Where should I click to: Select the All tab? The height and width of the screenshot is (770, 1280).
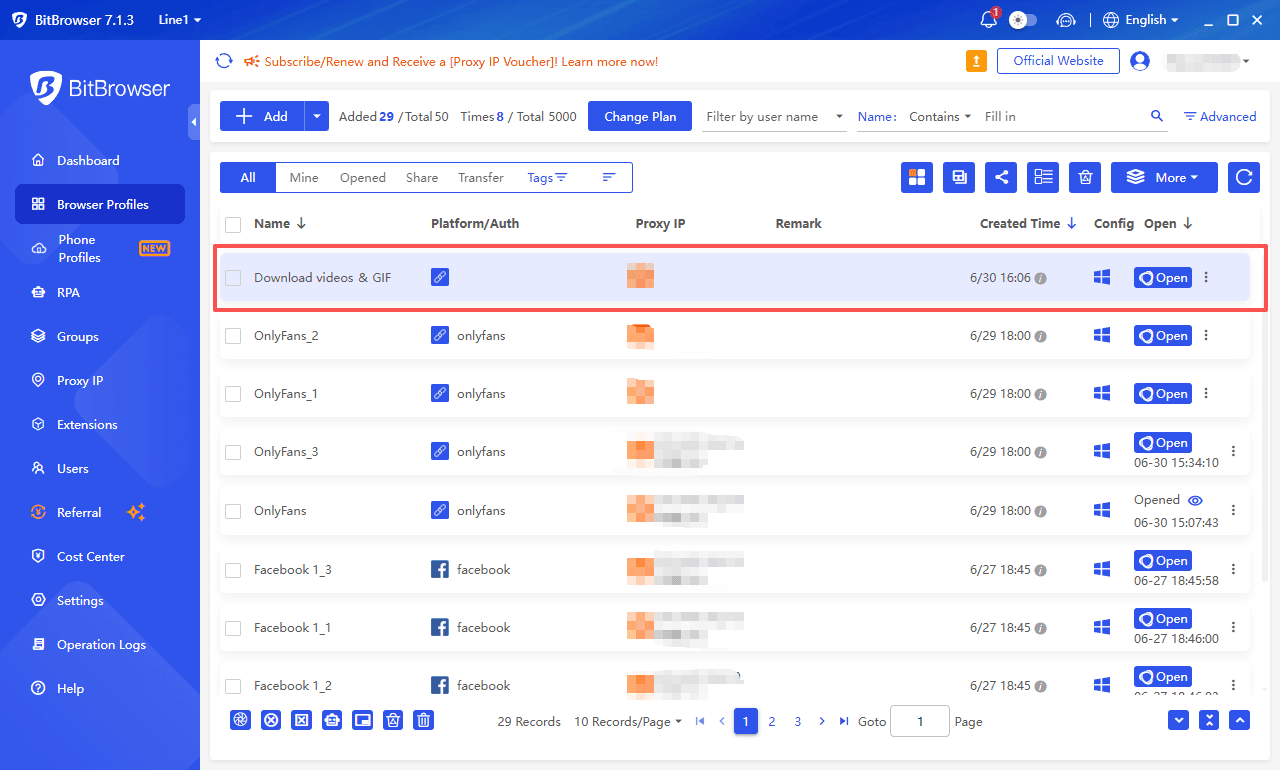tap(248, 177)
